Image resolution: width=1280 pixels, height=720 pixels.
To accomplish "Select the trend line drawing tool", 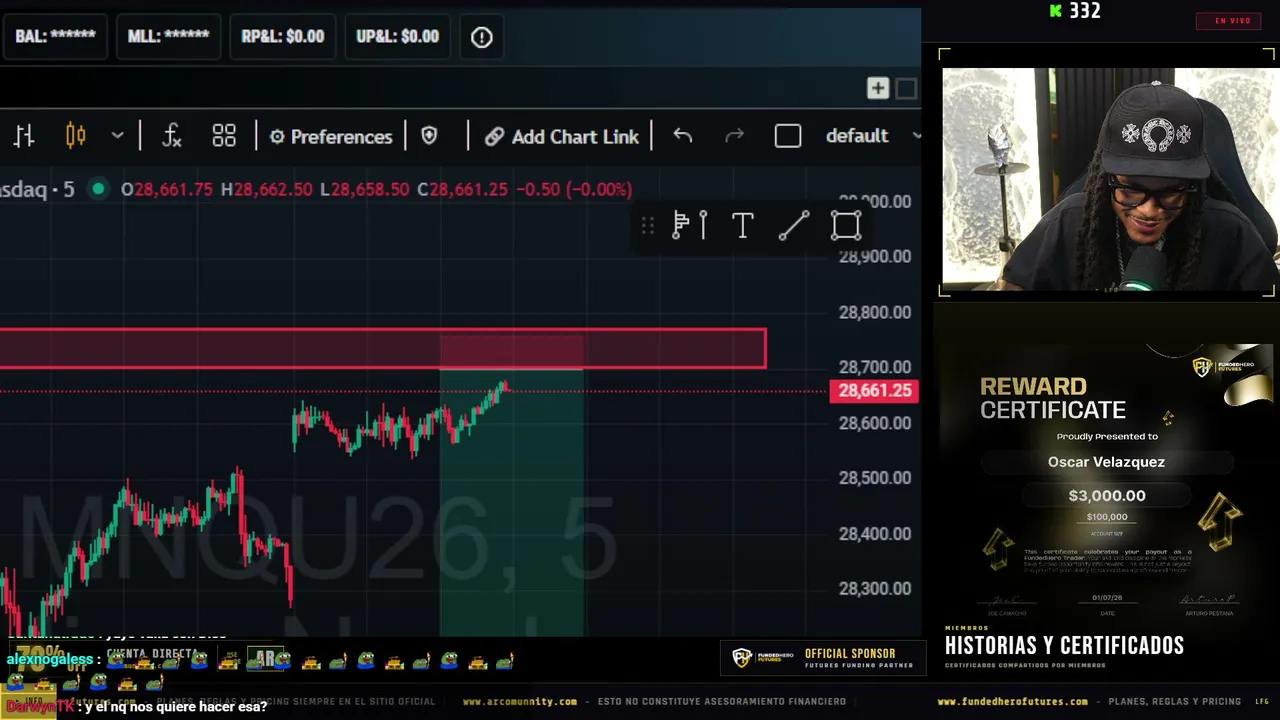I will point(794,226).
